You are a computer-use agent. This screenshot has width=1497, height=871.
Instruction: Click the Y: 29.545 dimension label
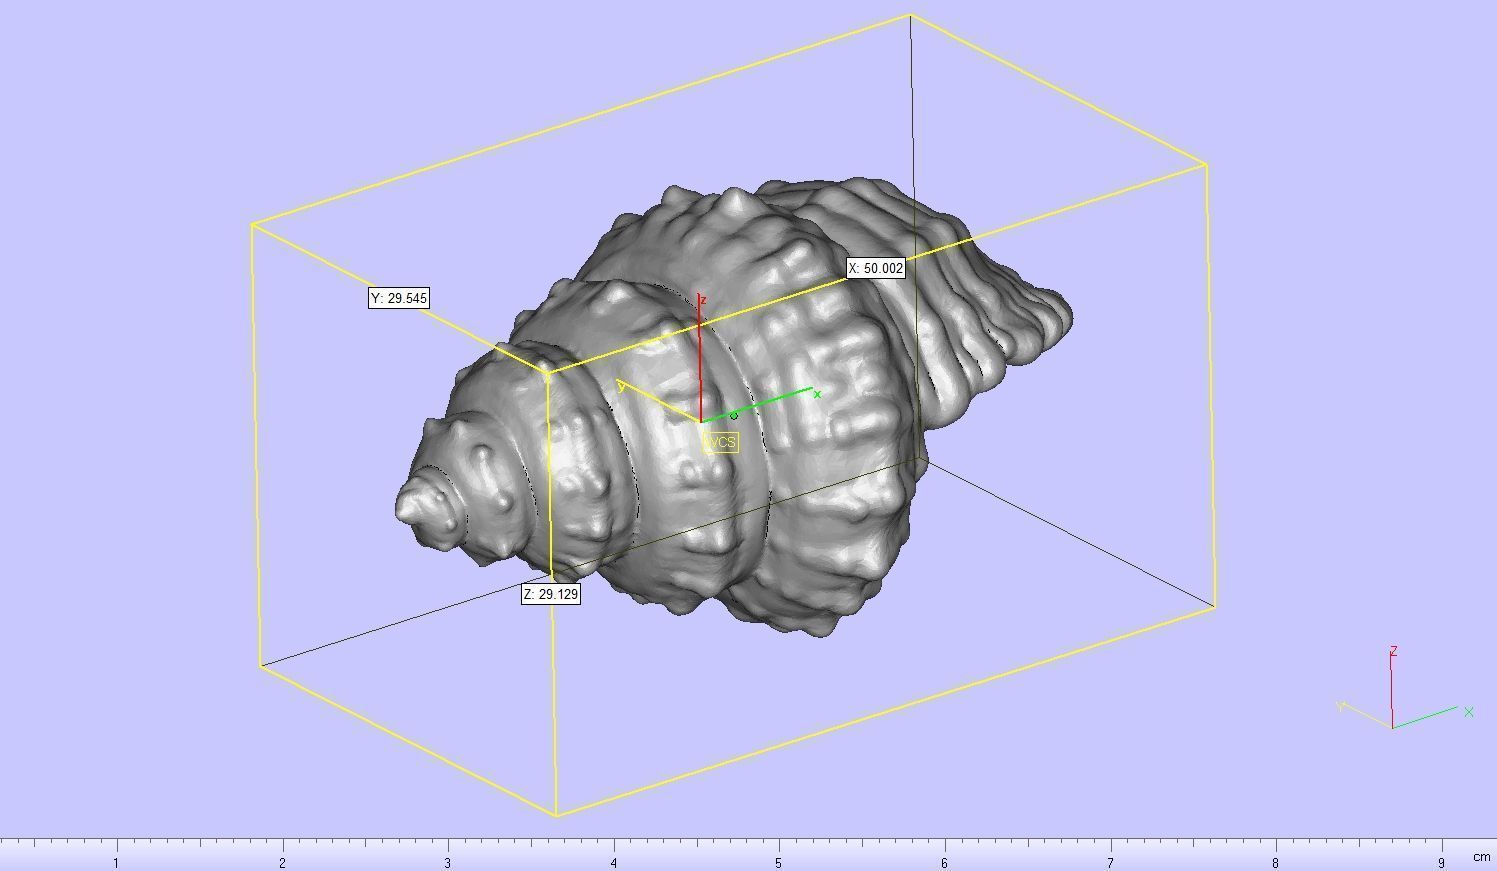[x=399, y=298]
